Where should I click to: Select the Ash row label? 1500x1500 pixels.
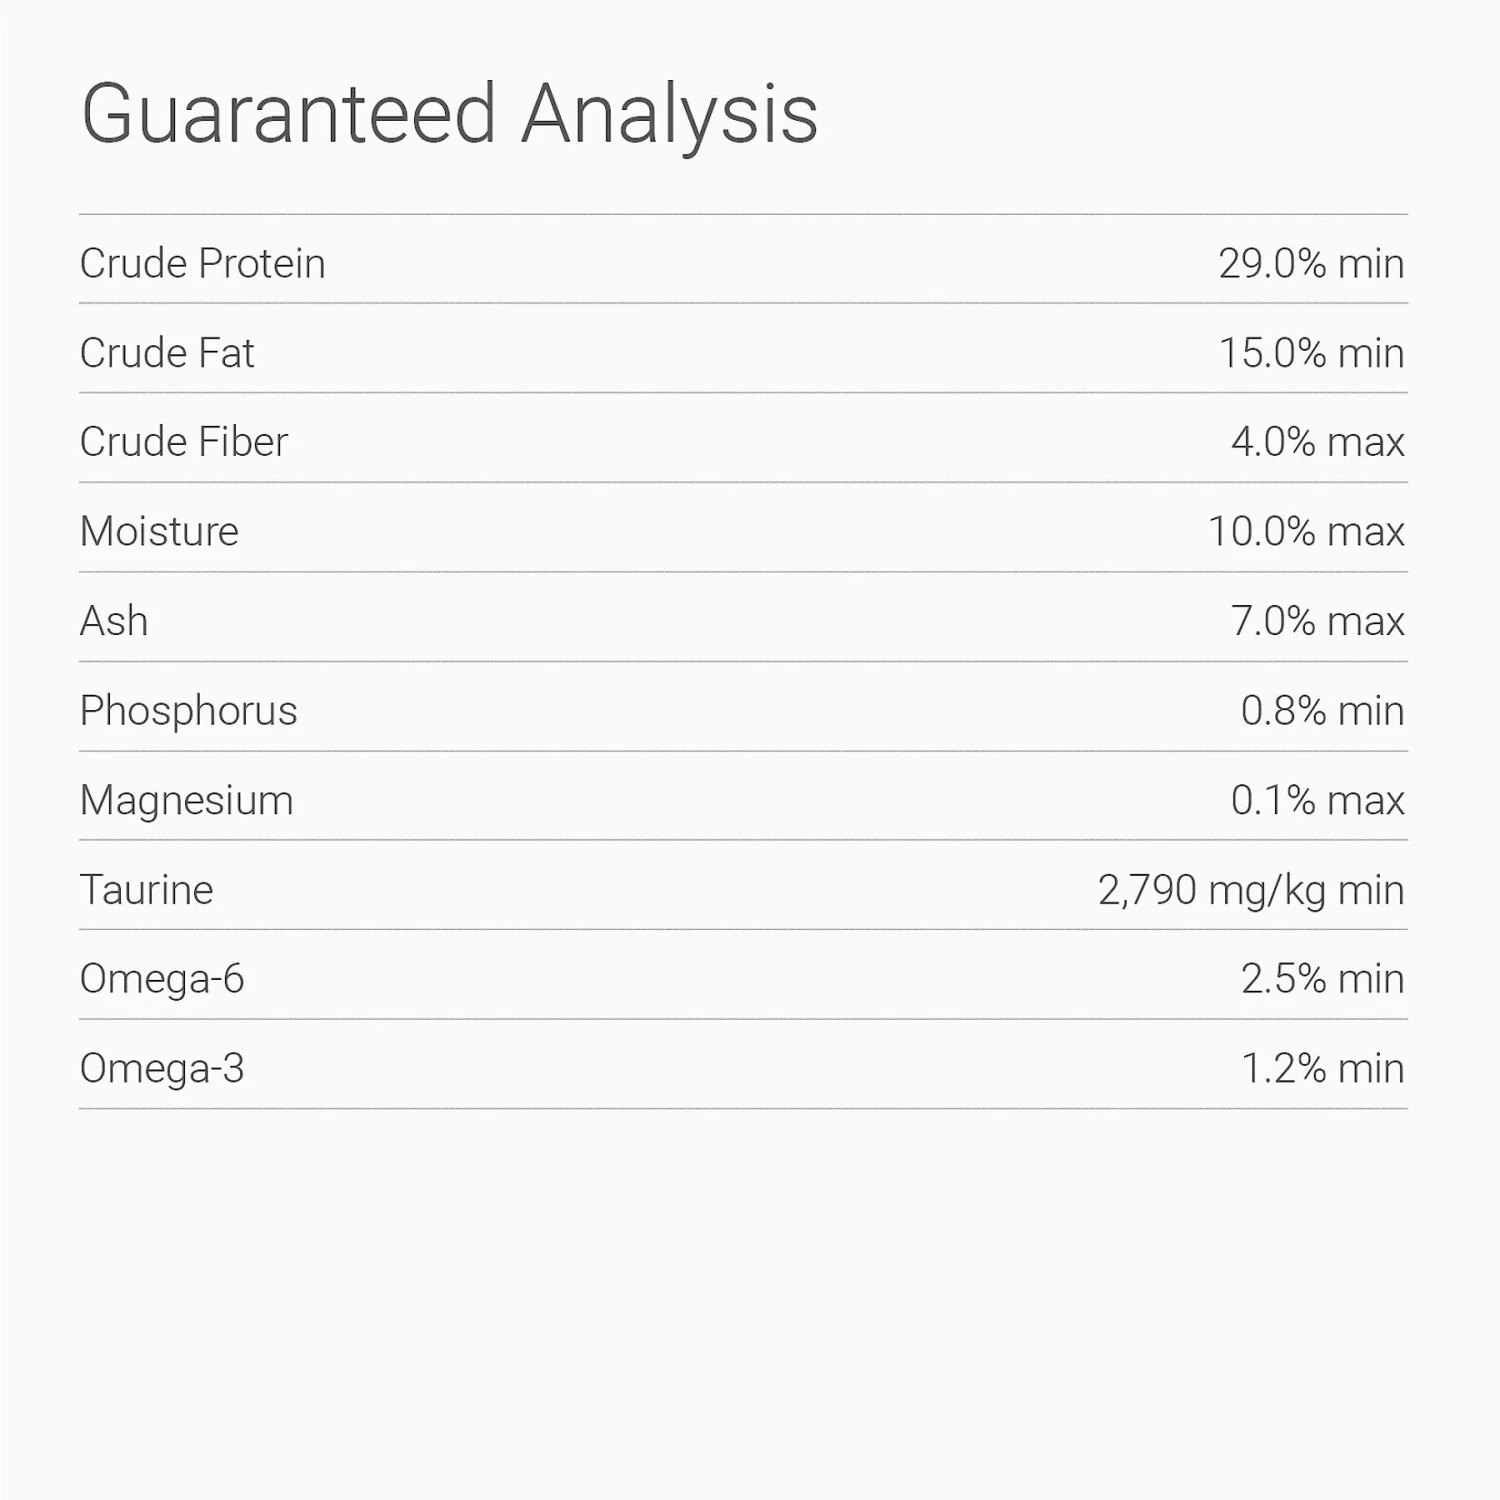114,621
